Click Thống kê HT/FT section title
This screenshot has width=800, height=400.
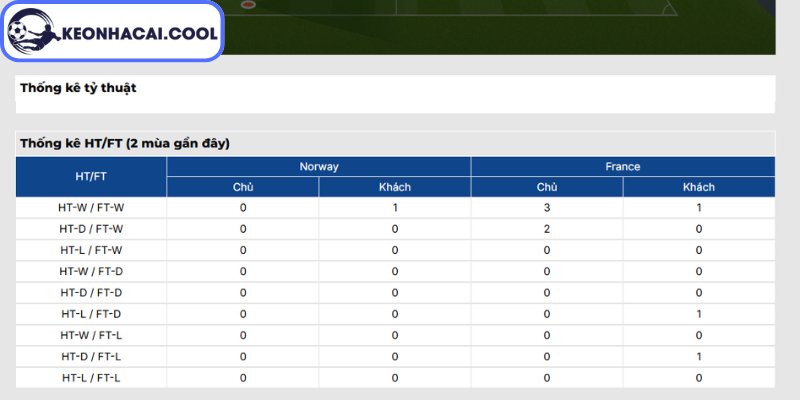pyautogui.click(x=125, y=143)
